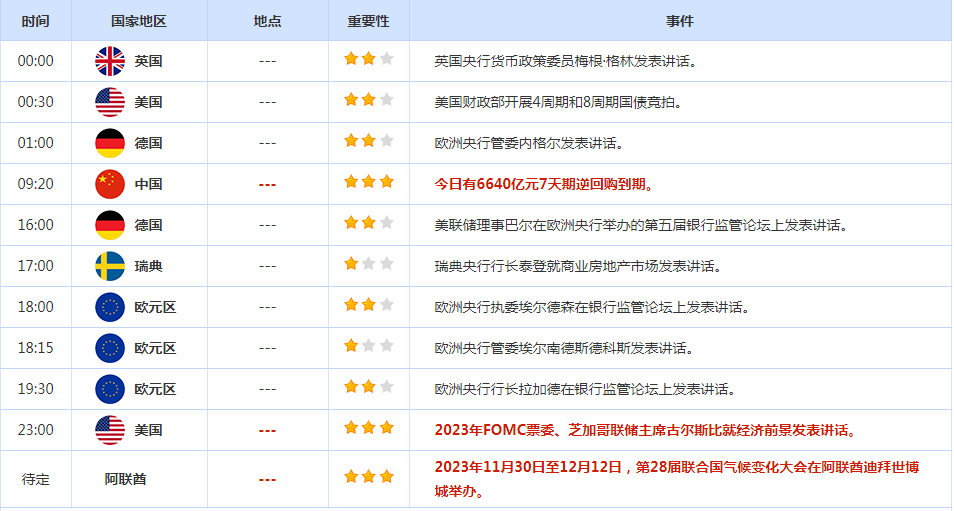Click 德国 label in the 16:00 row

pos(148,226)
